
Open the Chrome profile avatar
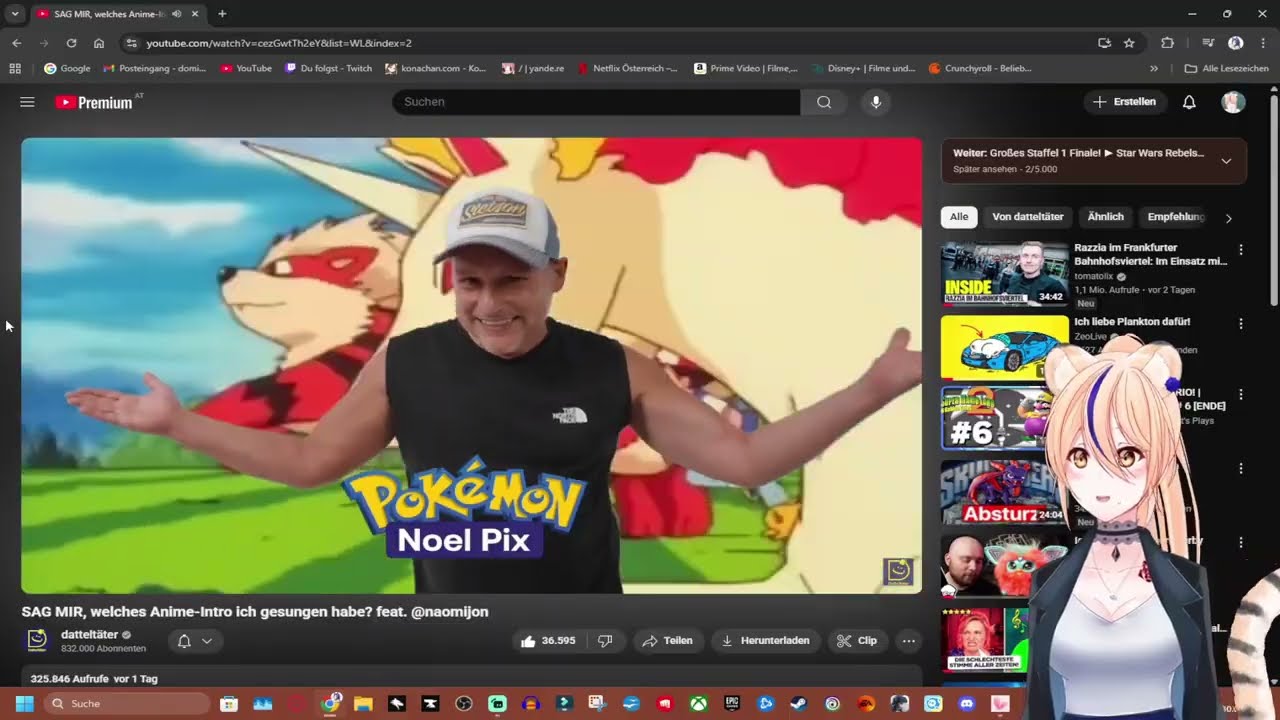1236,43
